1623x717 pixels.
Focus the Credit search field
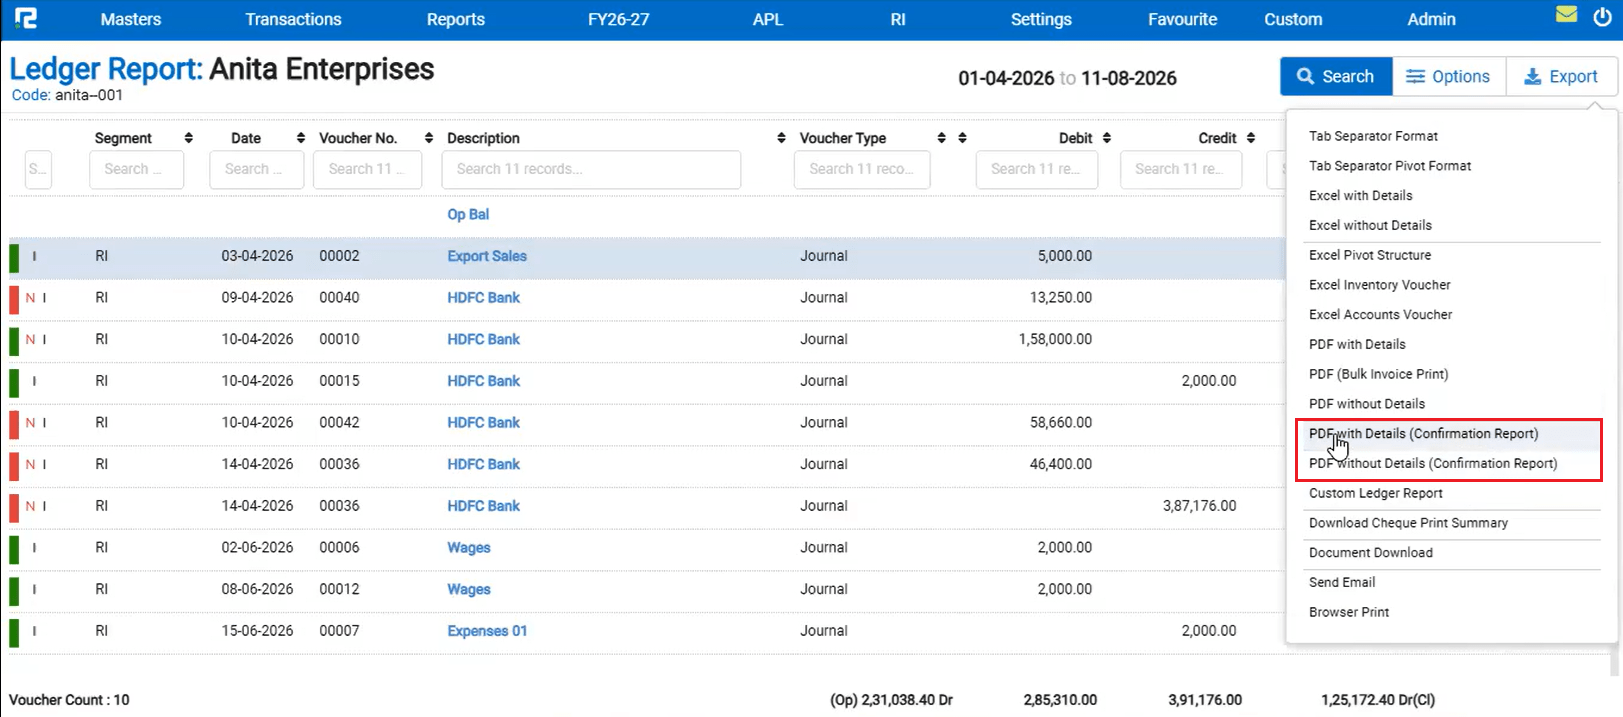point(1181,170)
